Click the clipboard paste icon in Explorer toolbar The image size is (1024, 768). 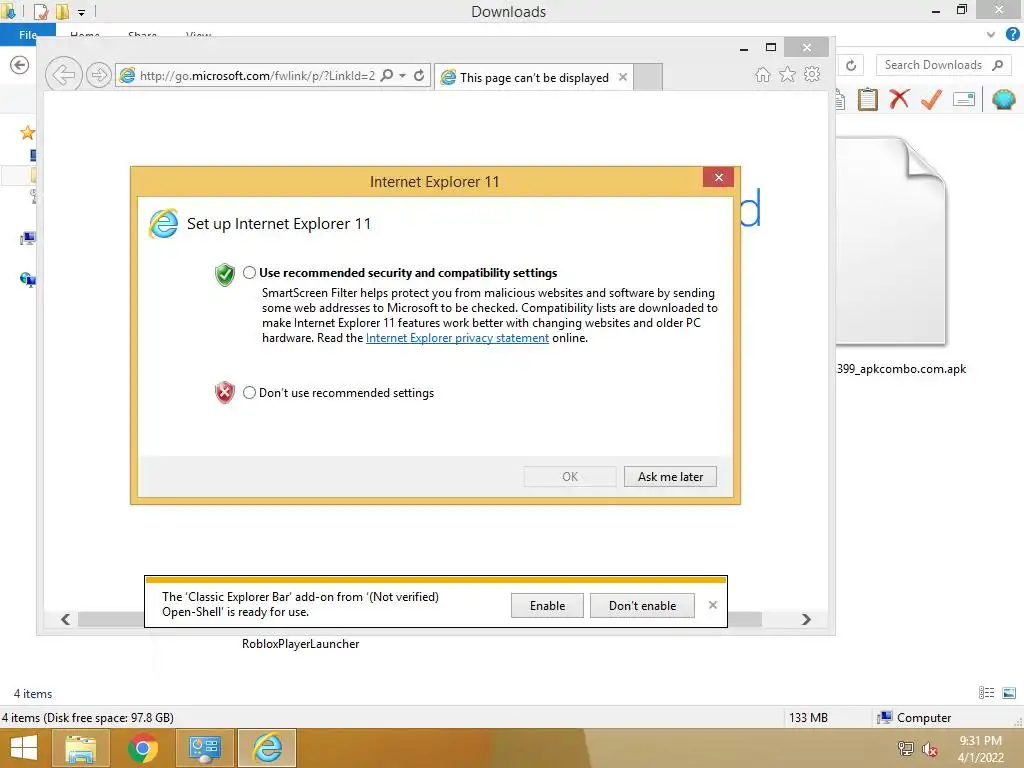pyautogui.click(x=867, y=99)
